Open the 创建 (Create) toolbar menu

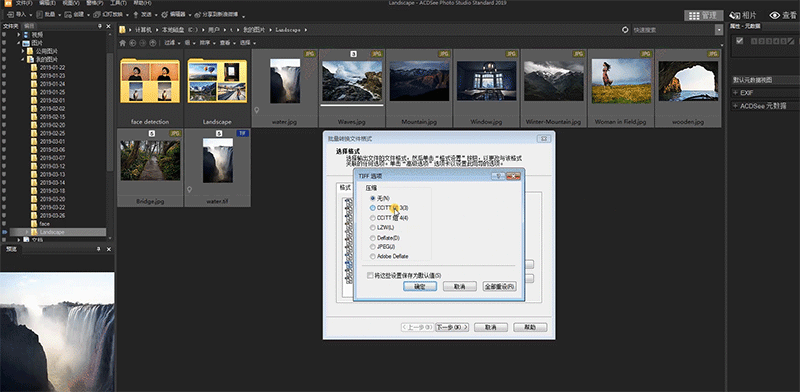(x=78, y=15)
